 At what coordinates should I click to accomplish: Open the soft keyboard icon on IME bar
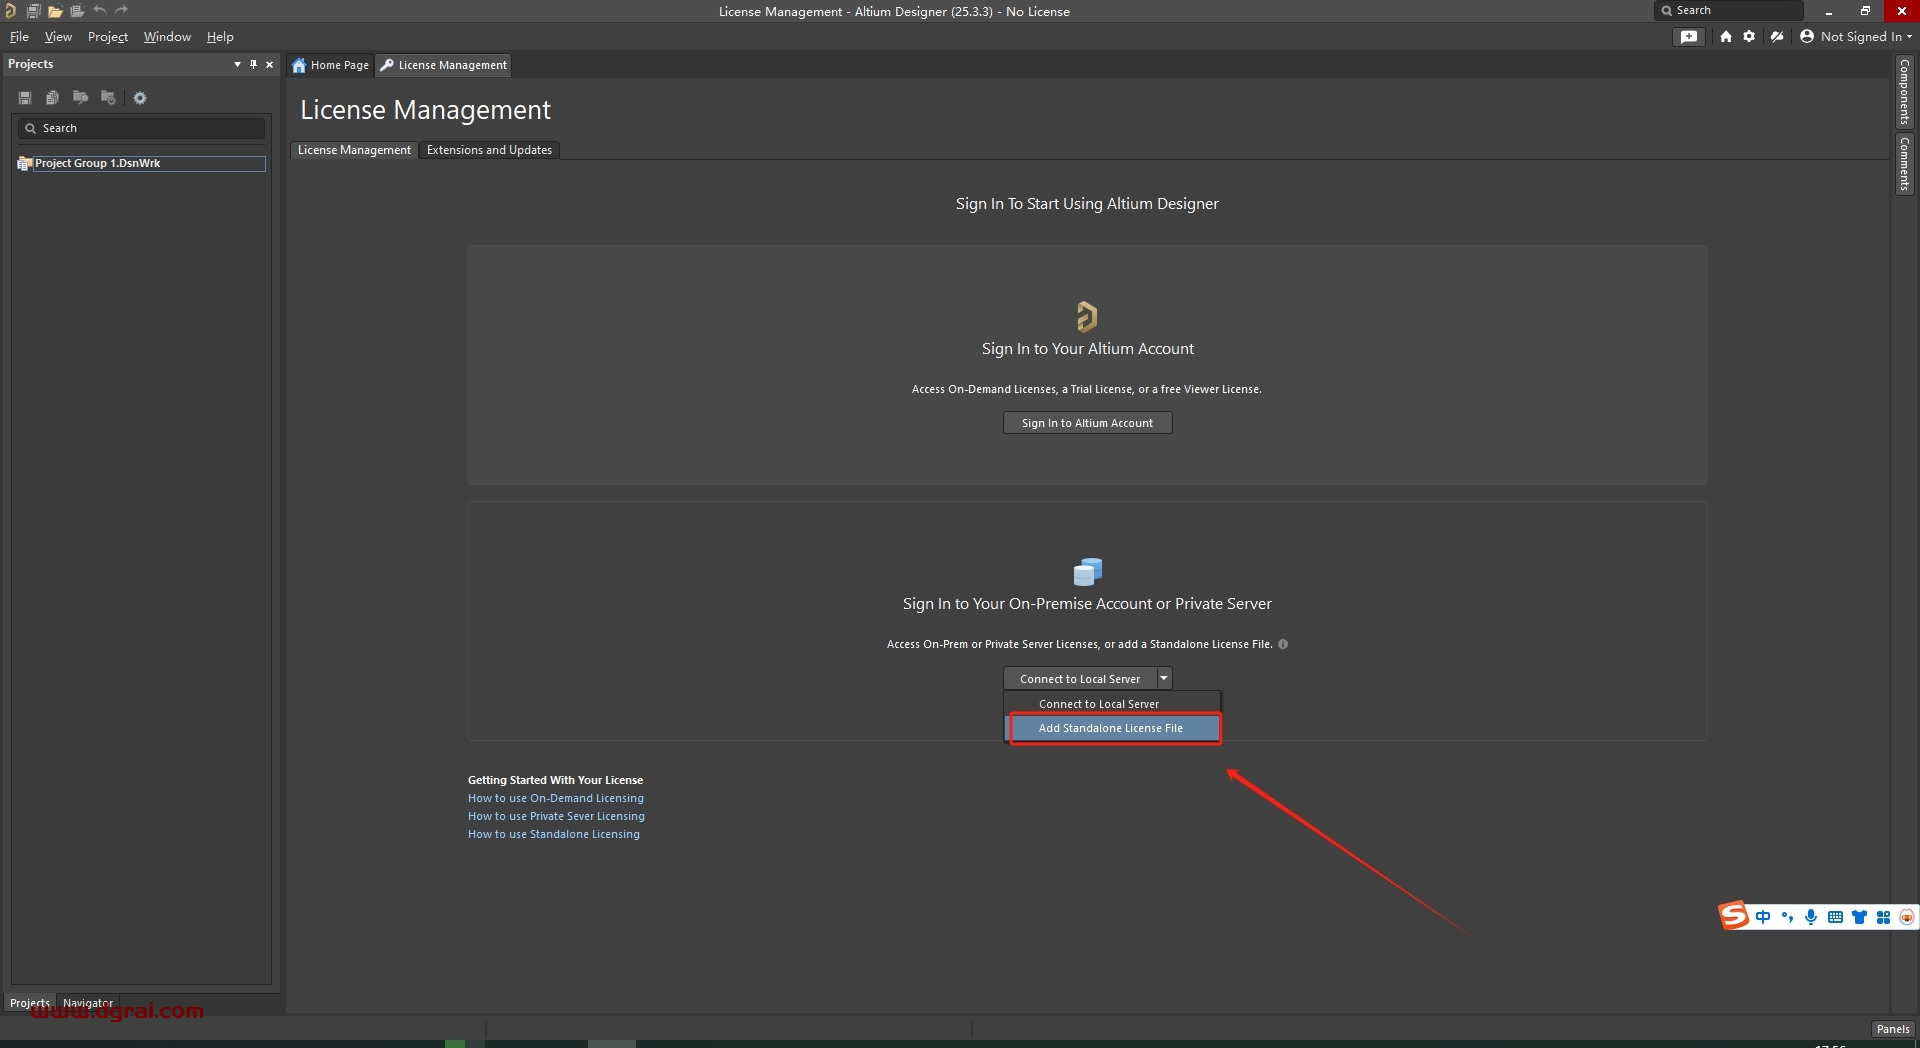1835,917
